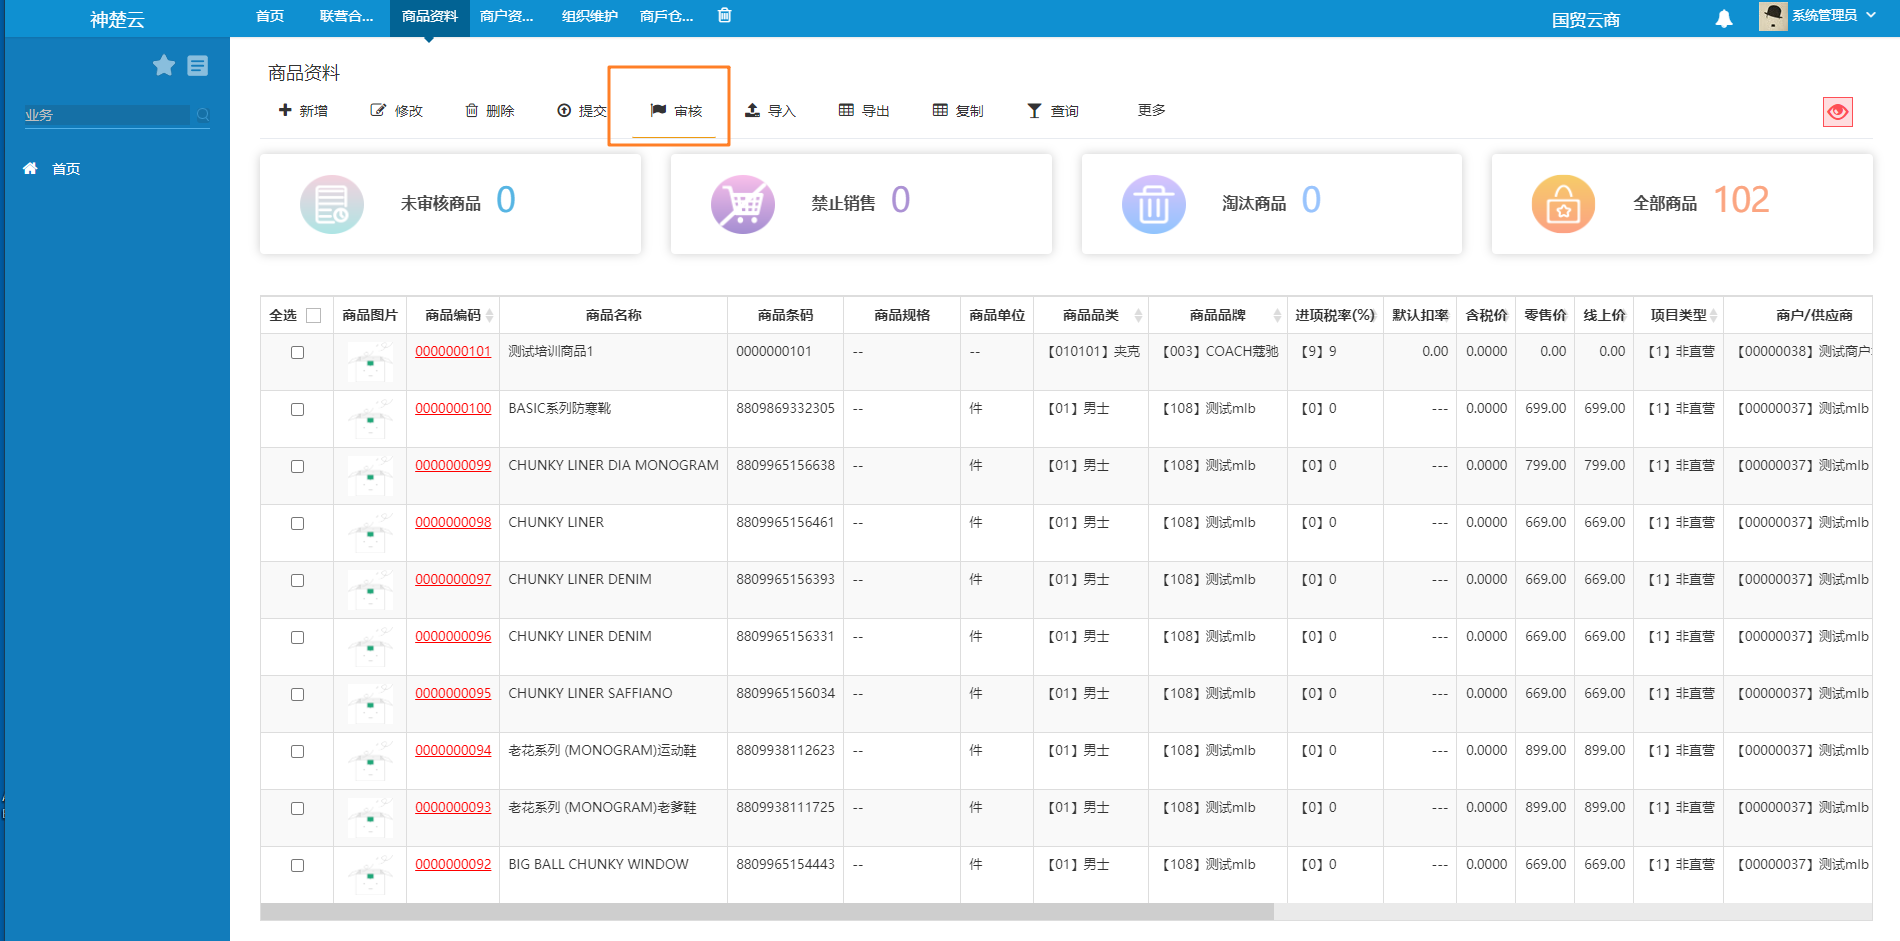Toggle the red eye visibility button

pos(1837,112)
